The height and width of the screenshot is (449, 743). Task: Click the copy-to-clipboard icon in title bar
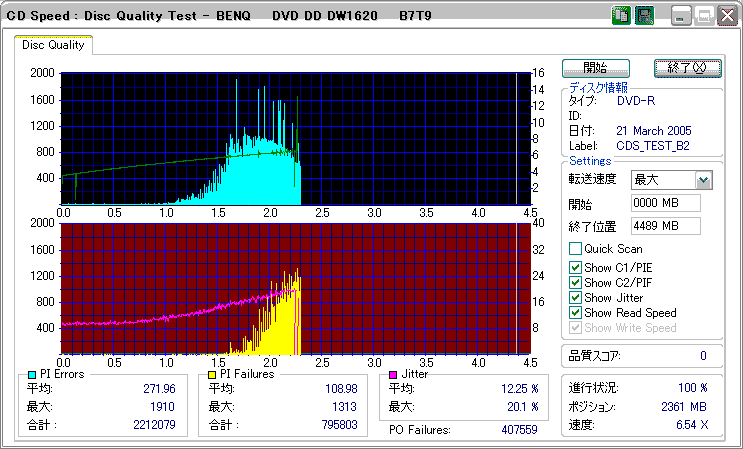pos(621,16)
